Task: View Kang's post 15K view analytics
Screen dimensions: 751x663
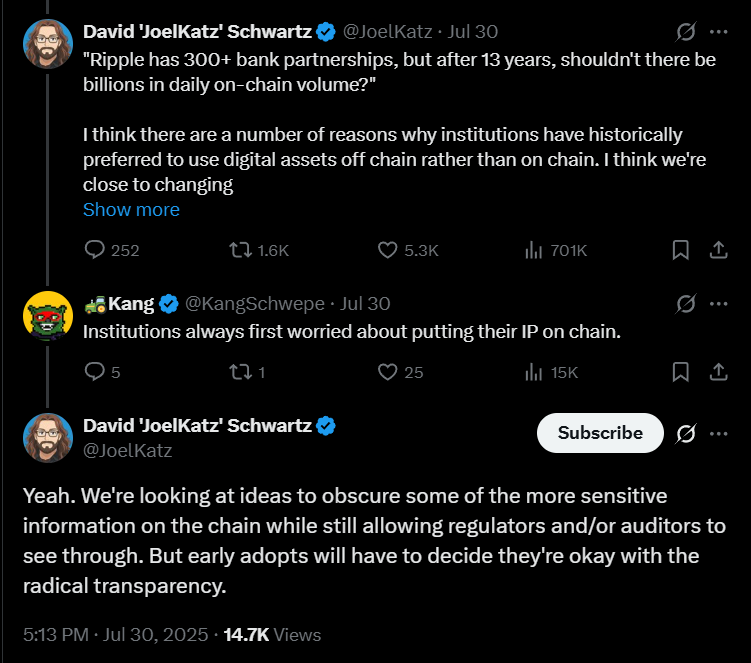Action: click(x=534, y=372)
